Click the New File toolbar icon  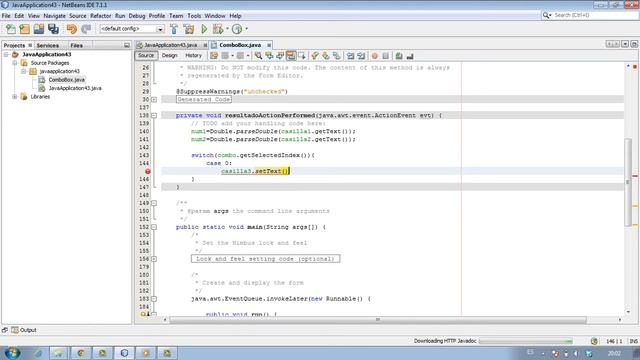(x=11, y=29)
